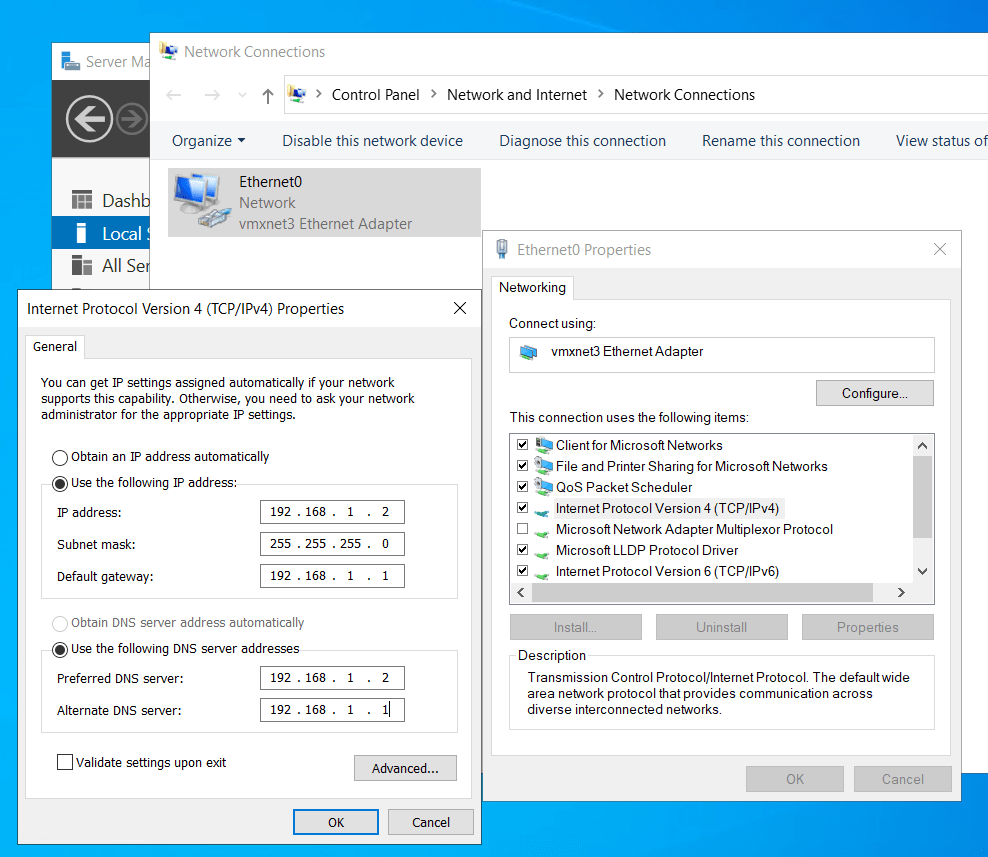Click Disable this network device

pos(372,141)
